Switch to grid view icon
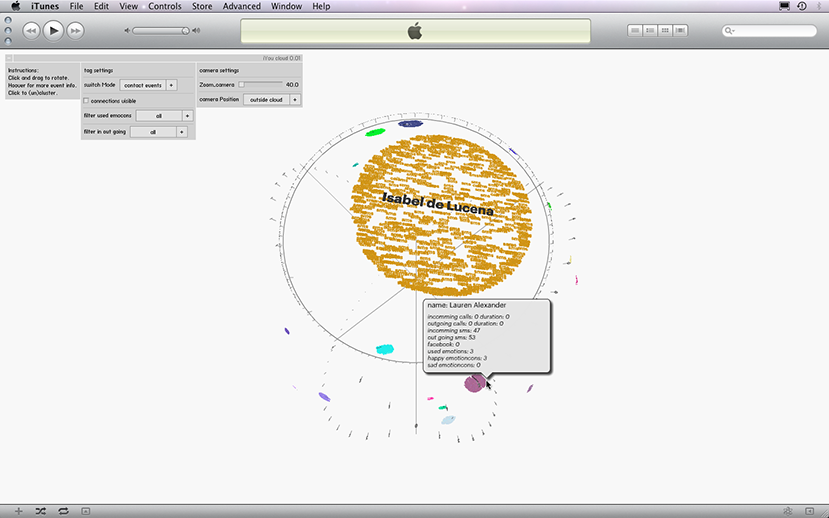 (666, 31)
